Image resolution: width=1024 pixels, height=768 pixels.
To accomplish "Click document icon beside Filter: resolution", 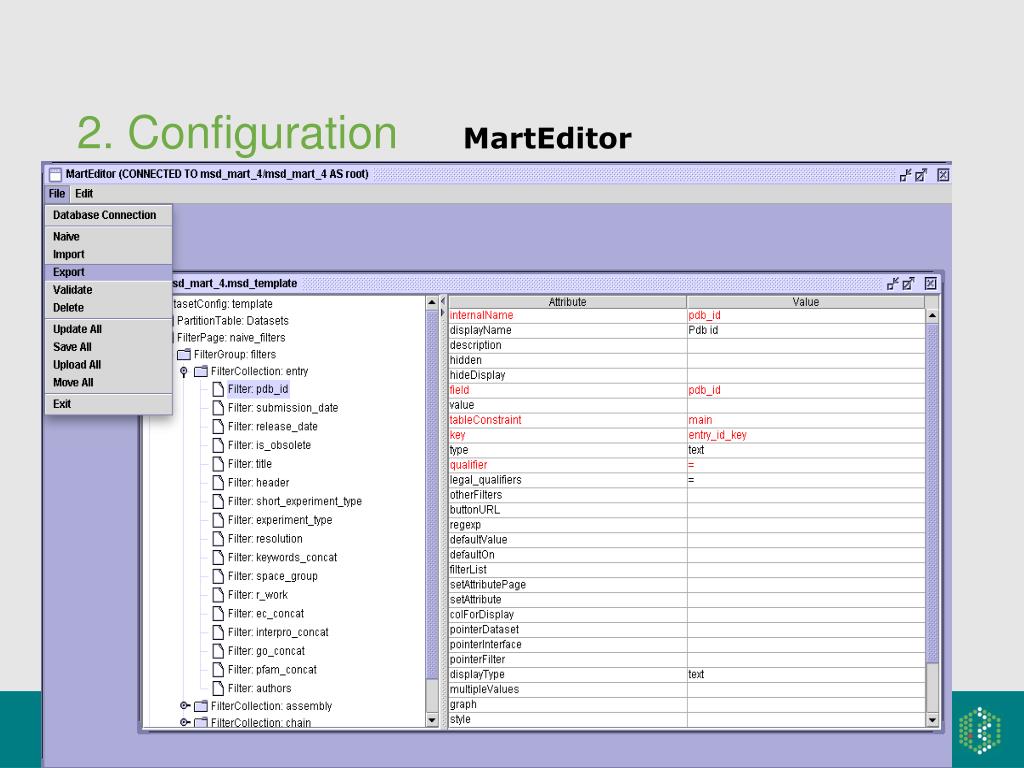I will (x=218, y=539).
